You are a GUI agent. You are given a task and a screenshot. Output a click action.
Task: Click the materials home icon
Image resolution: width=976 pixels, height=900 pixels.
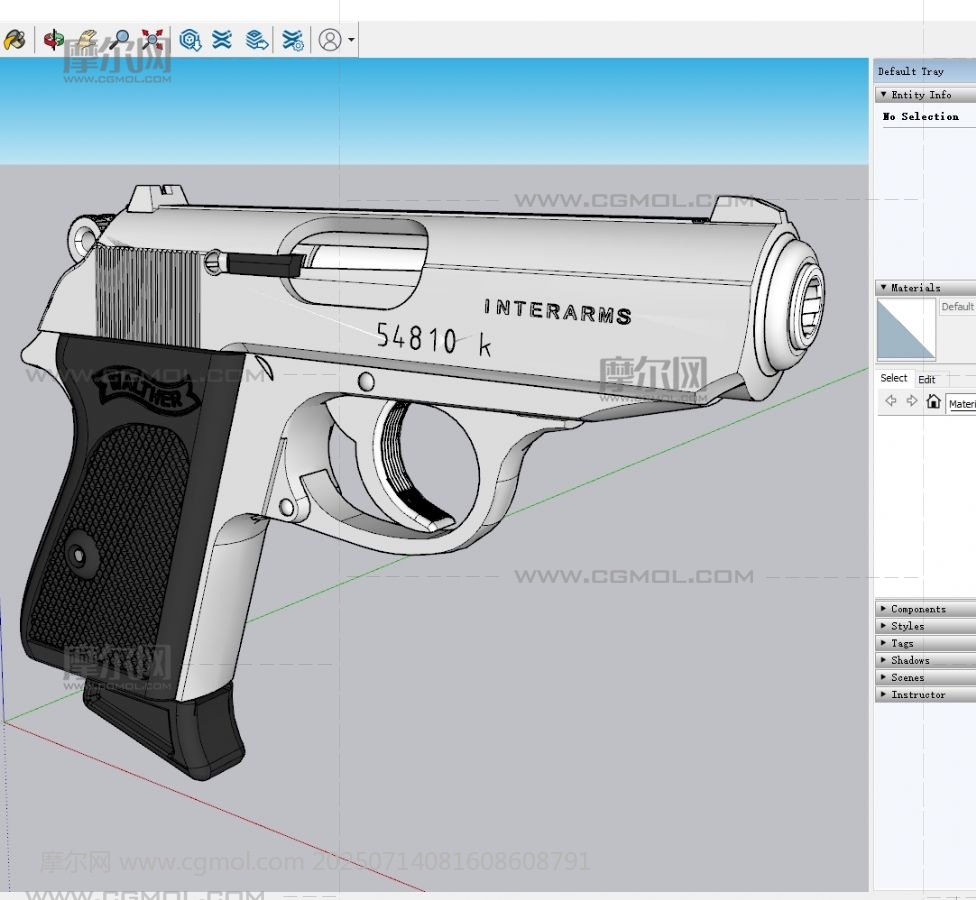(933, 401)
